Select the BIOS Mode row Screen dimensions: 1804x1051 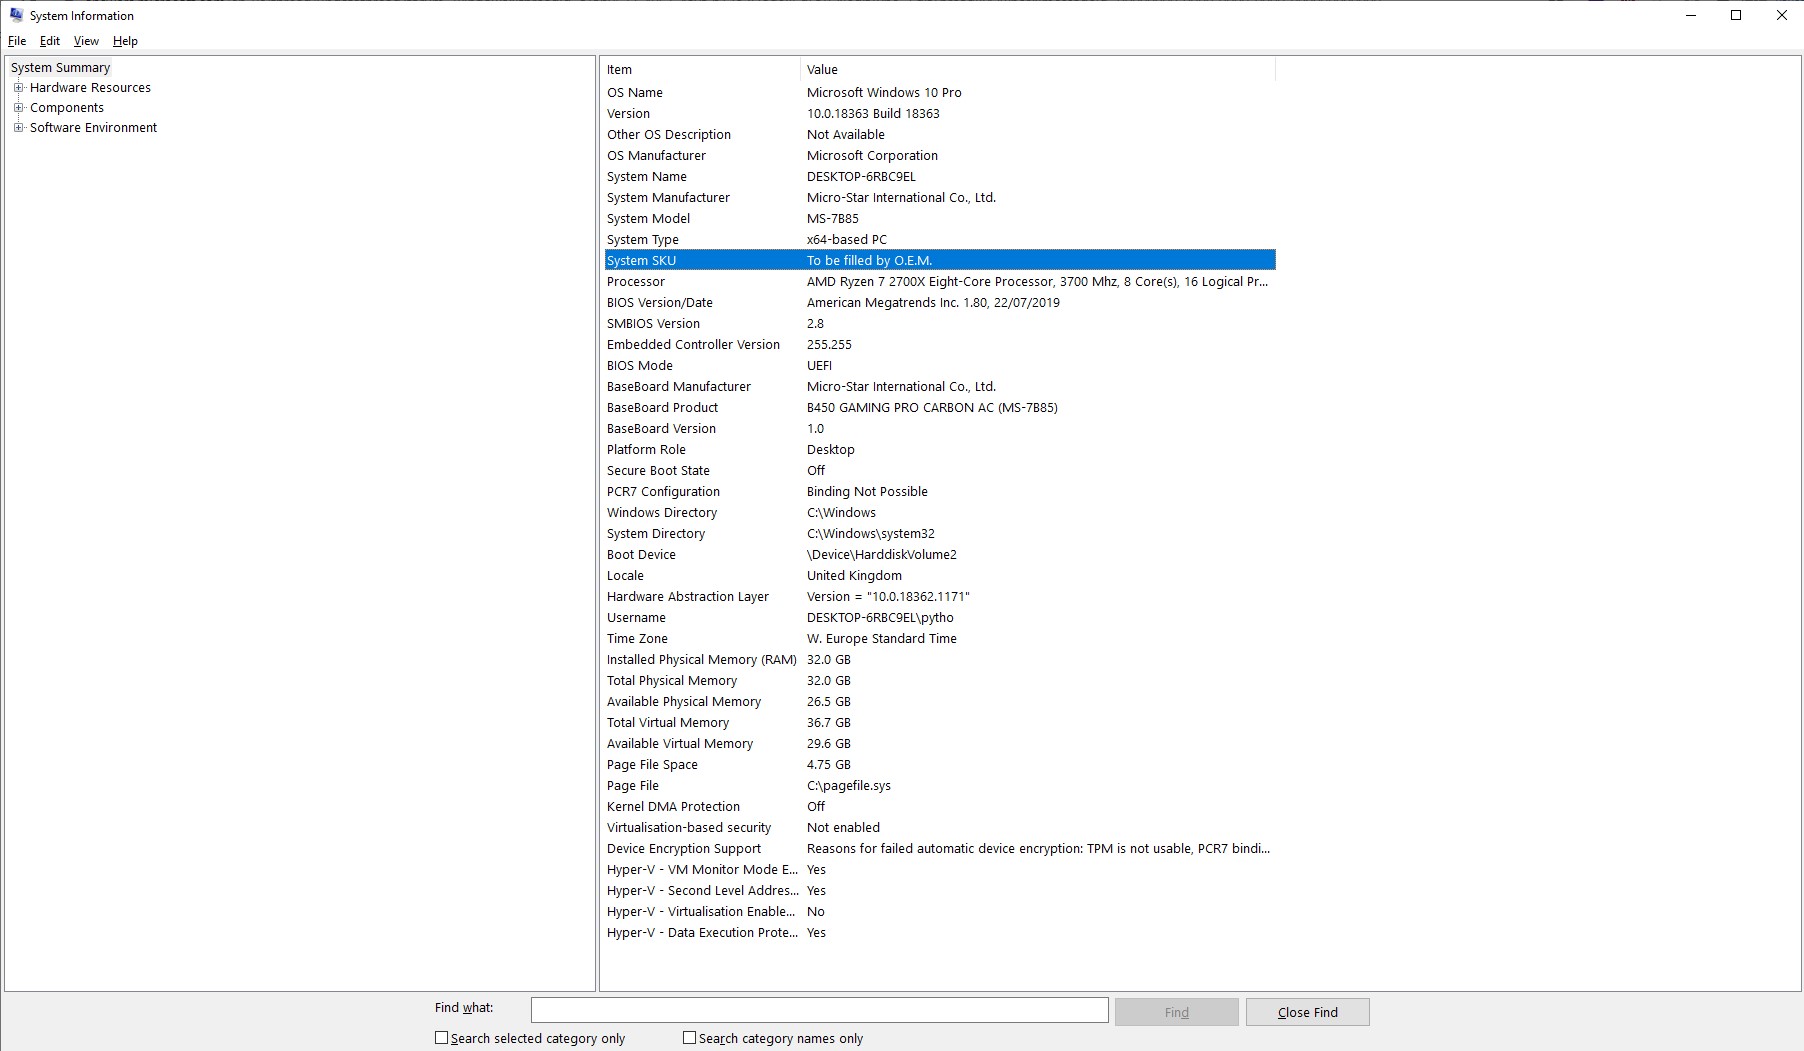tap(700, 365)
